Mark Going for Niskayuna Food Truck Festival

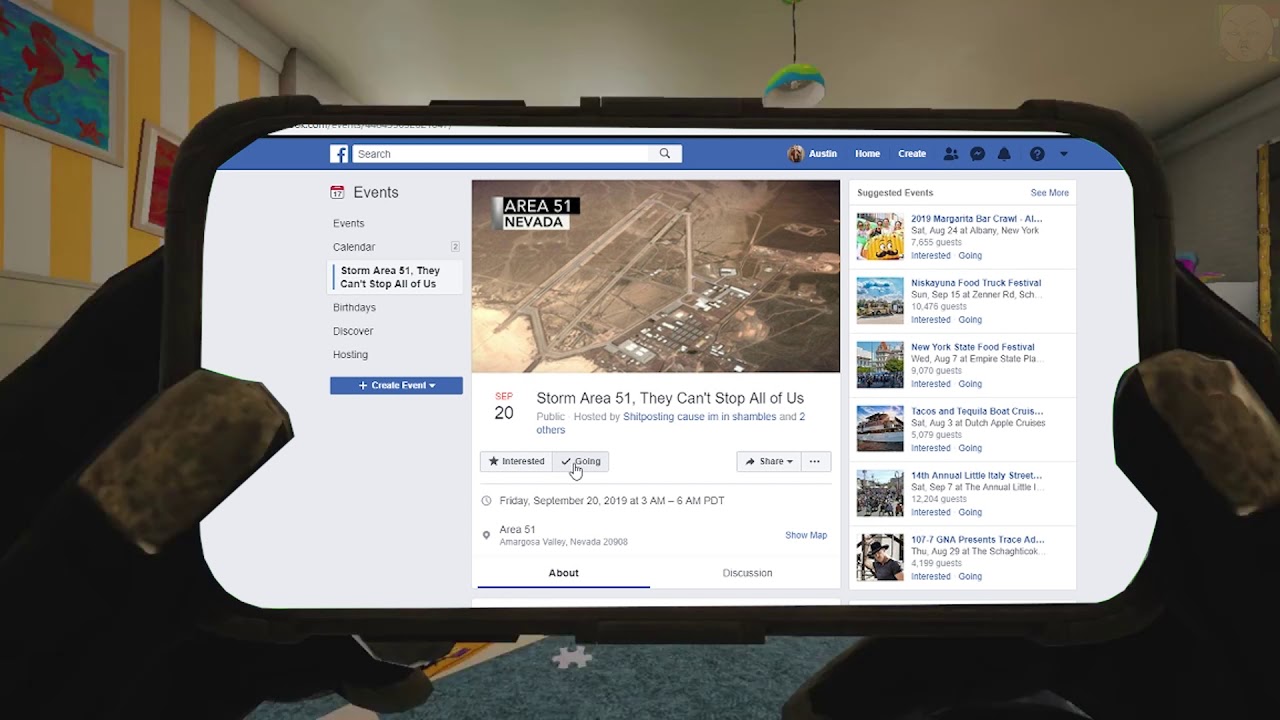tap(970, 320)
